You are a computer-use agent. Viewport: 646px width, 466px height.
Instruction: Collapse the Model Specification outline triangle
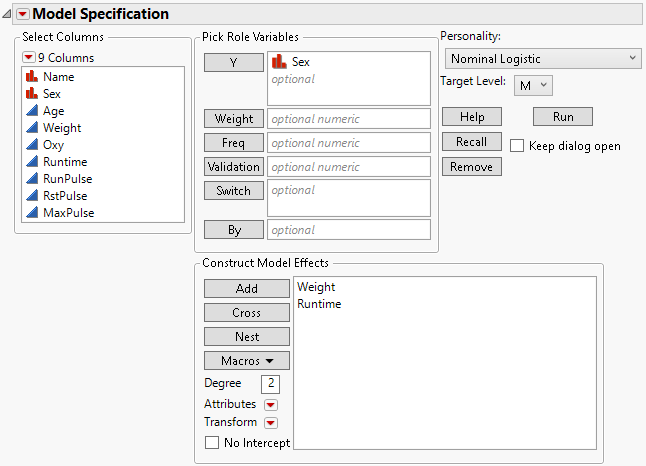[7, 14]
